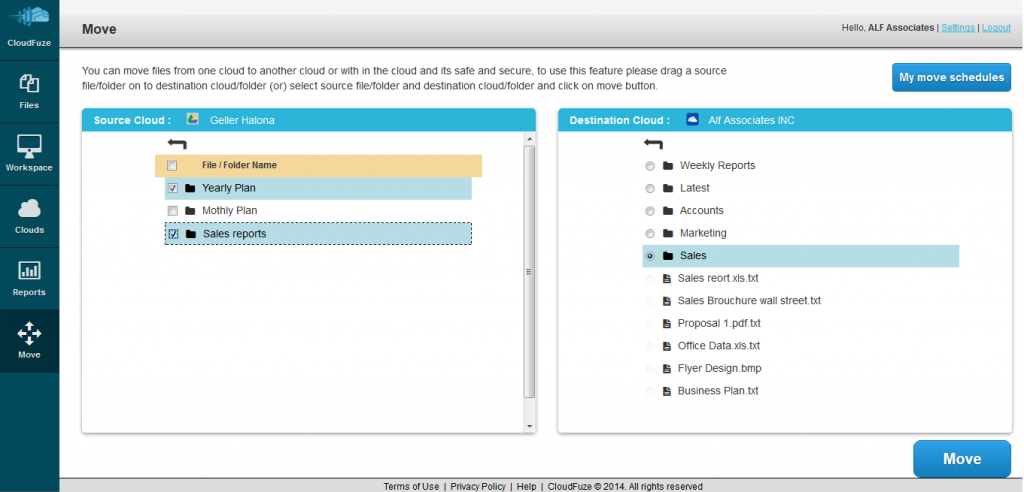Click the Latest folder name

pyautogui.click(x=695, y=188)
